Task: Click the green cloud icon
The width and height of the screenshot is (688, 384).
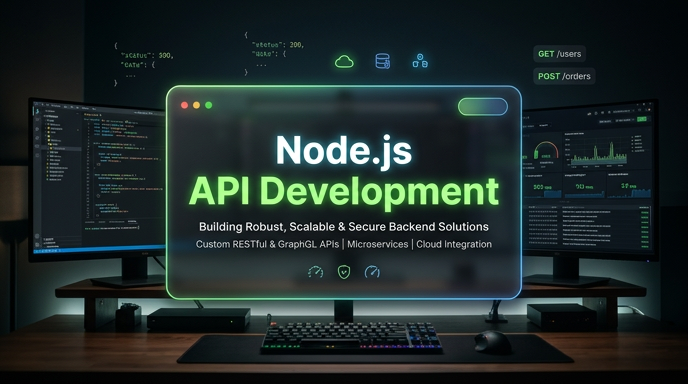Action: pos(344,61)
